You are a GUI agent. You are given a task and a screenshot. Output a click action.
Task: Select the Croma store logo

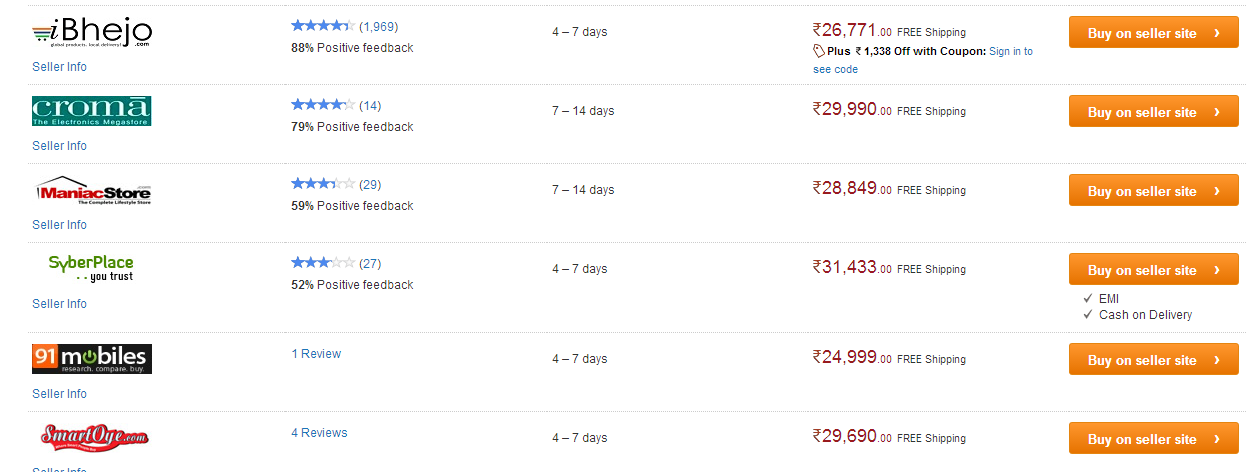pyautogui.click(x=92, y=110)
